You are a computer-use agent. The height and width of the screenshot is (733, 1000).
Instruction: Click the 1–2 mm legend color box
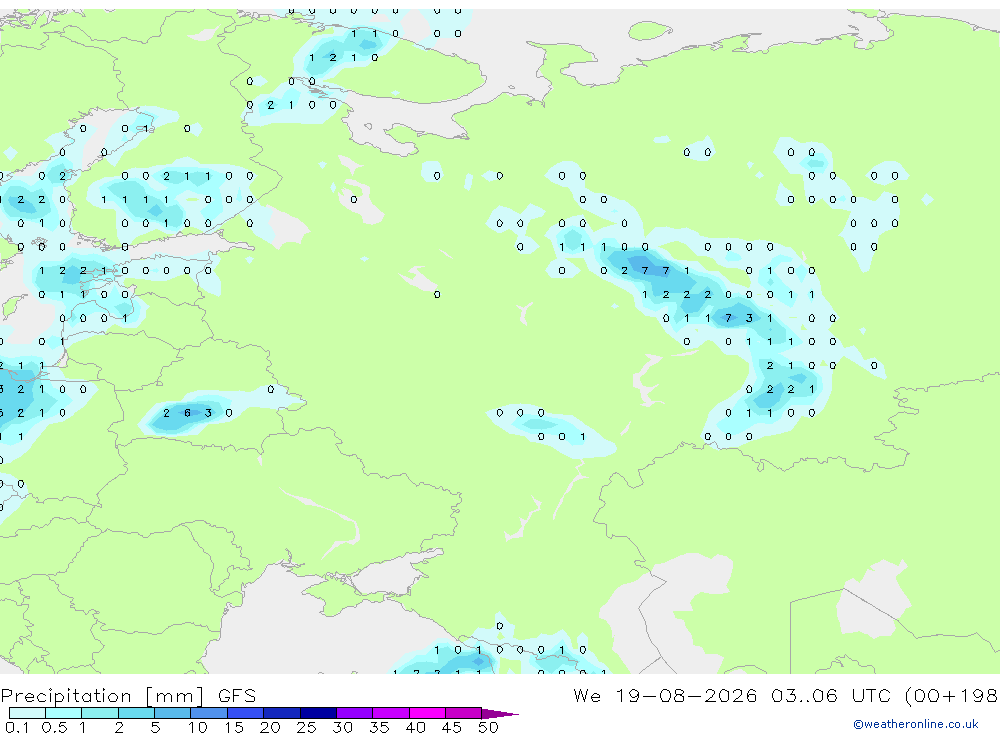pos(100,713)
